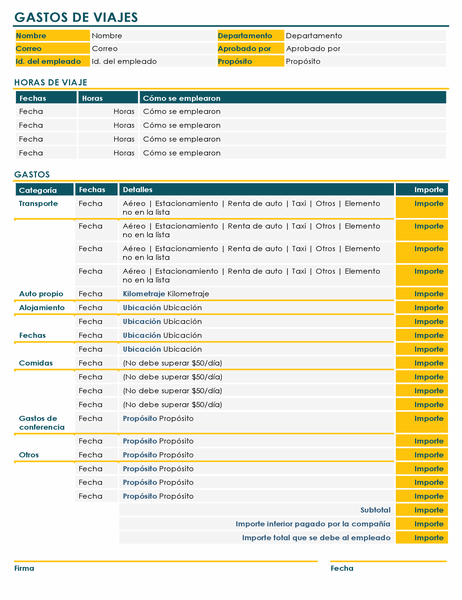
Task: Click the GASTOS section heading
Action: (x=32, y=174)
